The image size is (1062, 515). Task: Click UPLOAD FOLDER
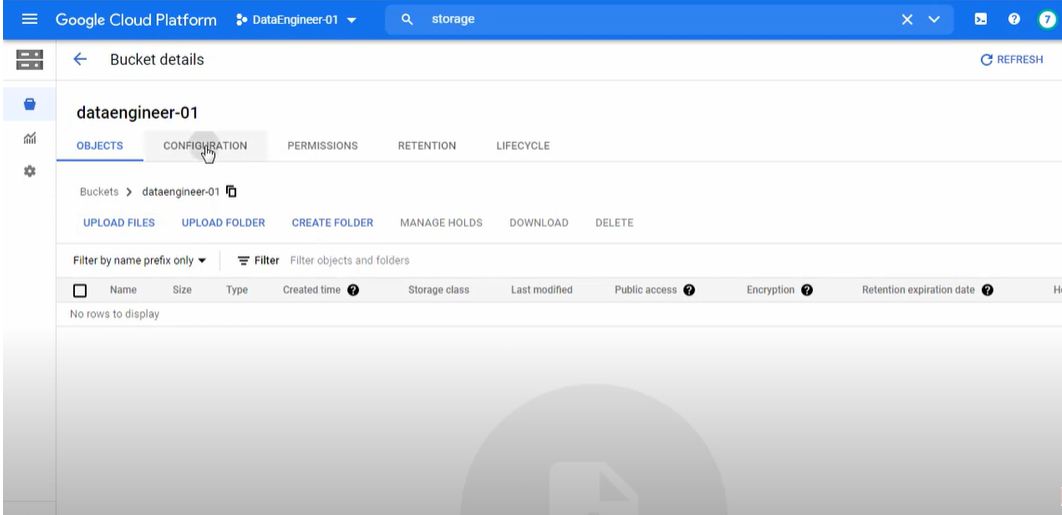[x=224, y=223]
